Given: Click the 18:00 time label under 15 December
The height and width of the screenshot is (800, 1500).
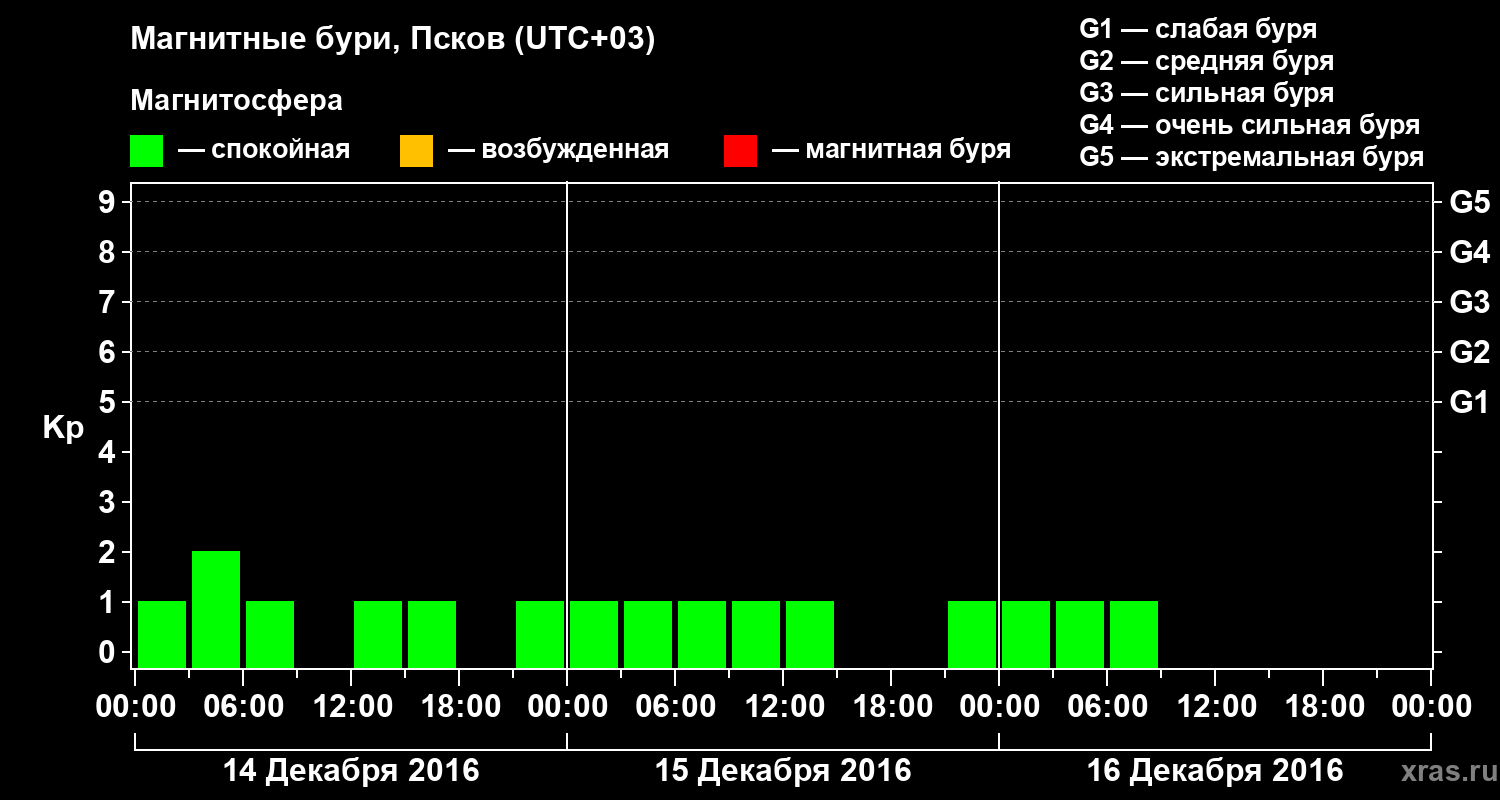Looking at the screenshot, I should [x=891, y=707].
